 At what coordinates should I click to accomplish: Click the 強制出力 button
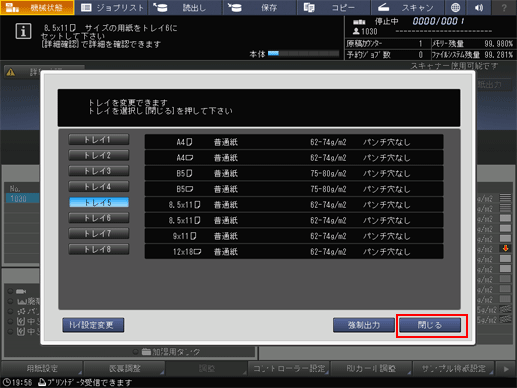(364, 325)
